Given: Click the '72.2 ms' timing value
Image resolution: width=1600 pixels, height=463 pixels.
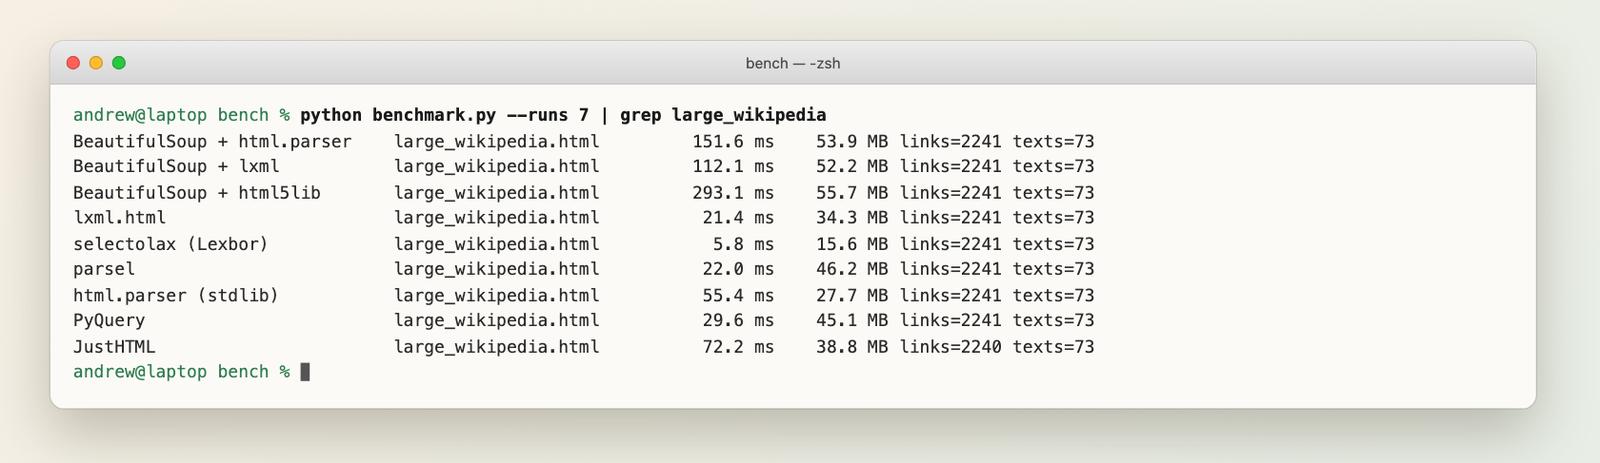Looking at the screenshot, I should (x=738, y=346).
